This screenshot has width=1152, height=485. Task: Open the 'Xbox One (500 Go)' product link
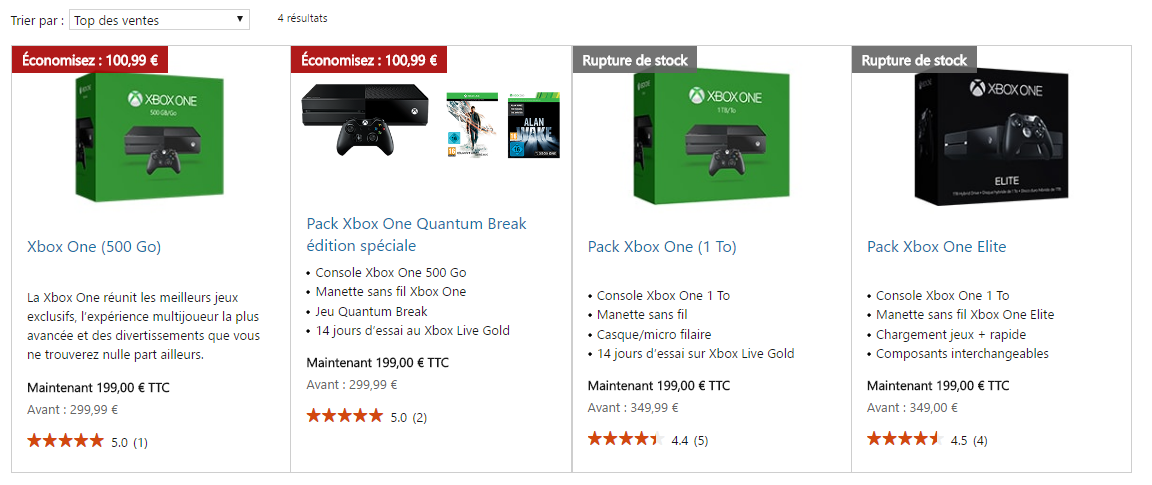coord(94,247)
